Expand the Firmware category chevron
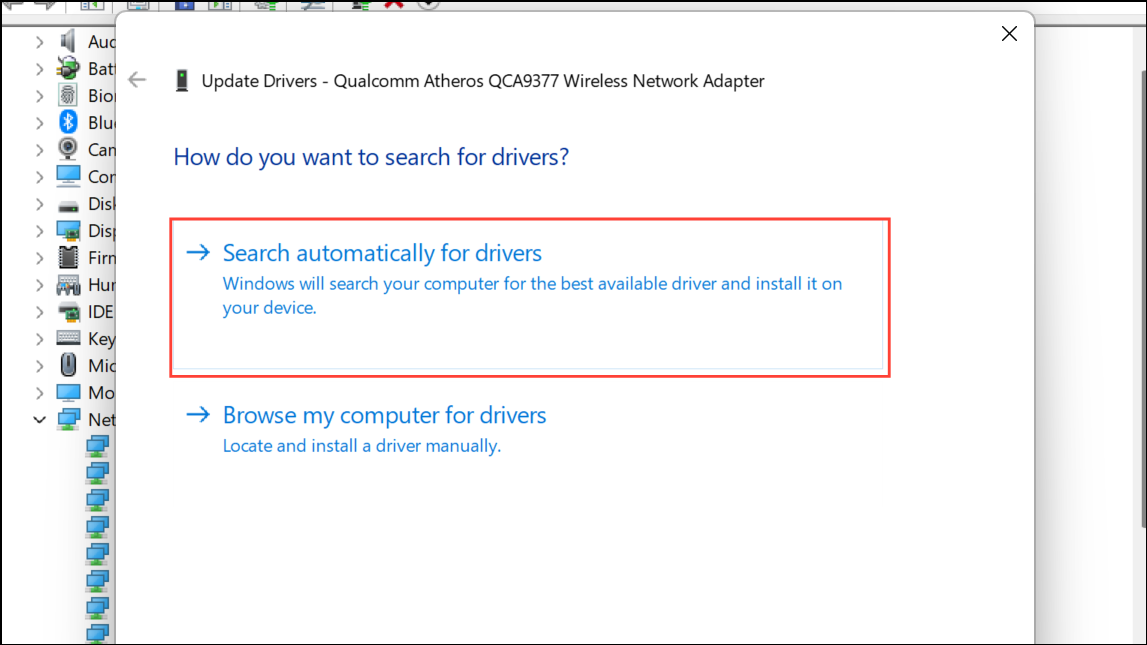The image size is (1147, 645). [40, 258]
